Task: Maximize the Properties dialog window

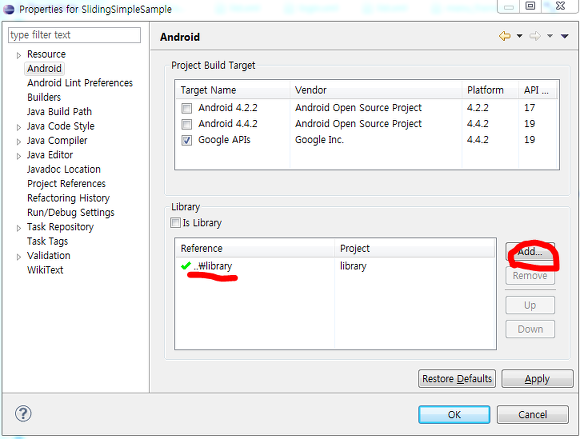Action: [530, 6]
